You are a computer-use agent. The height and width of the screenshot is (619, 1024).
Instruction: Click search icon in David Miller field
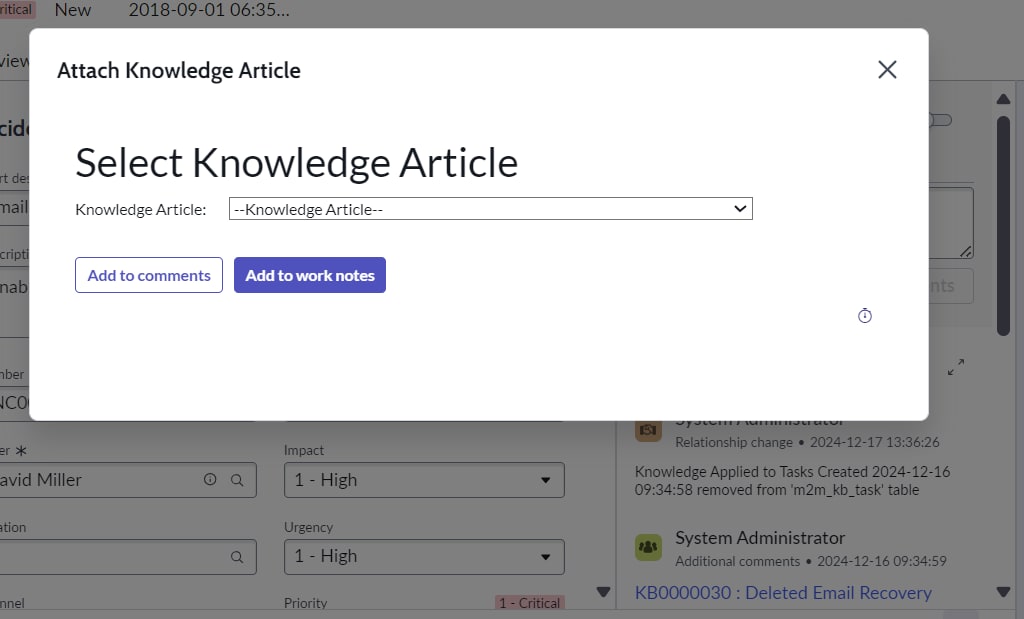pyautogui.click(x=237, y=480)
